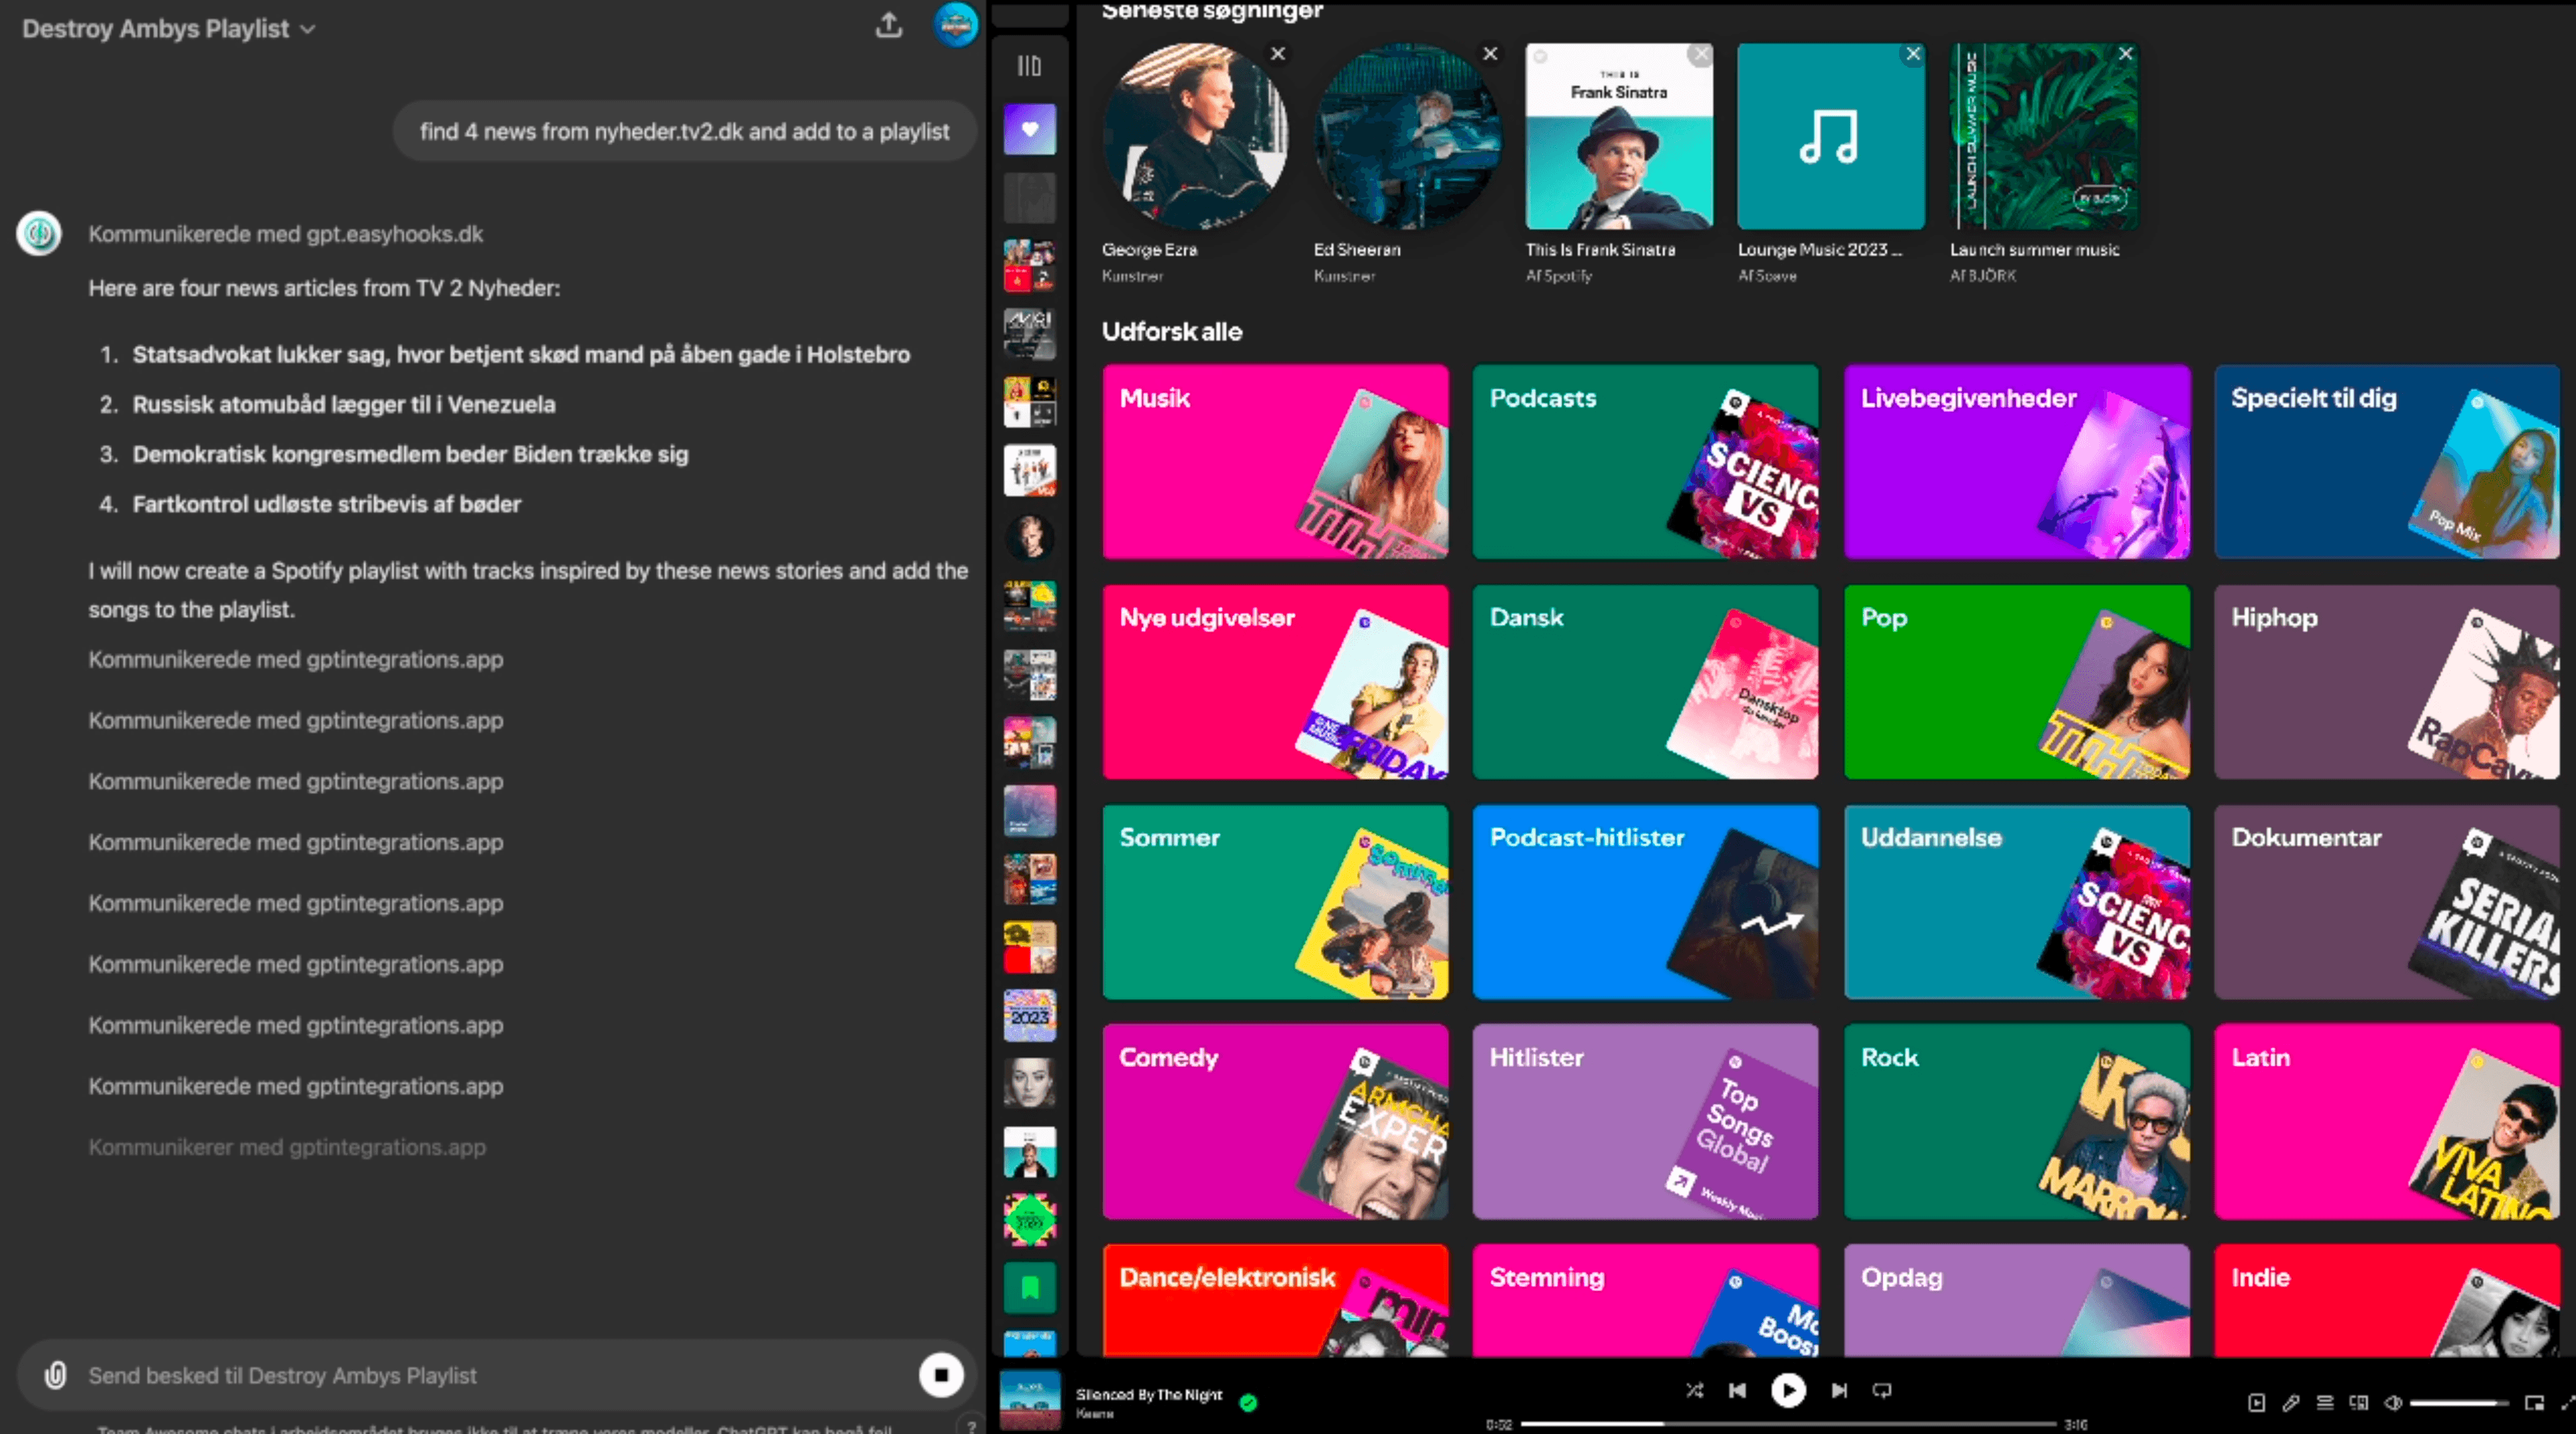The width and height of the screenshot is (2576, 1434).
Task: Click the 'Russisk atomubåd lægger til i Venezuela' headline
Action: (x=344, y=404)
